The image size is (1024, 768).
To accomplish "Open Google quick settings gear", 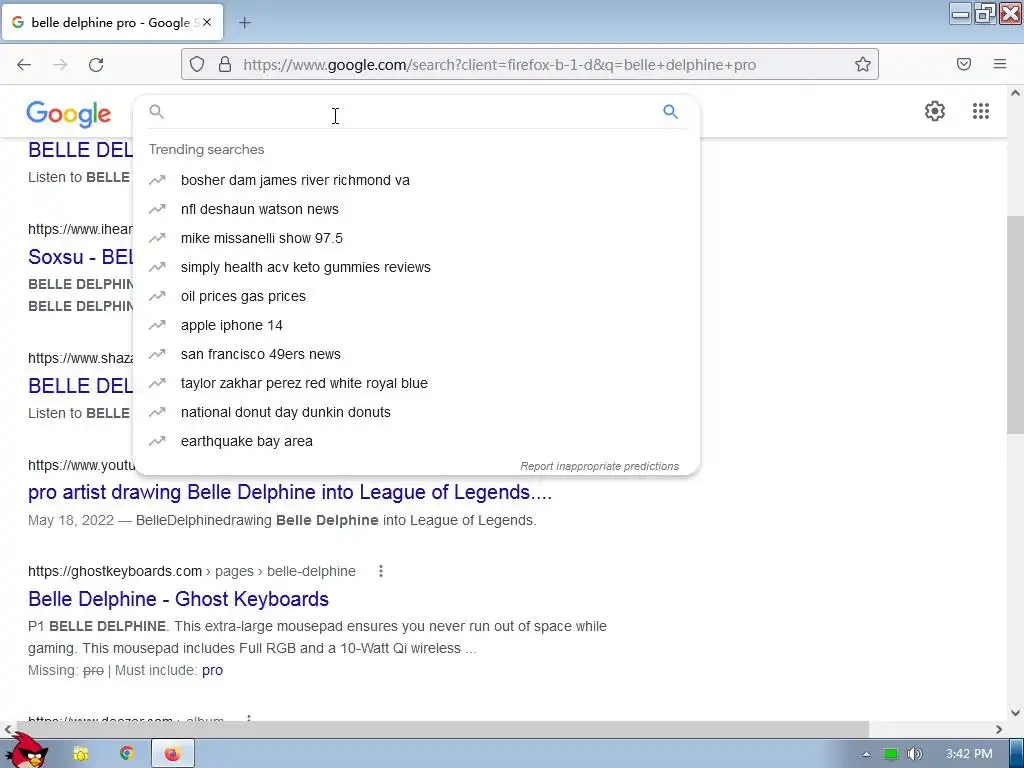I will coord(935,111).
